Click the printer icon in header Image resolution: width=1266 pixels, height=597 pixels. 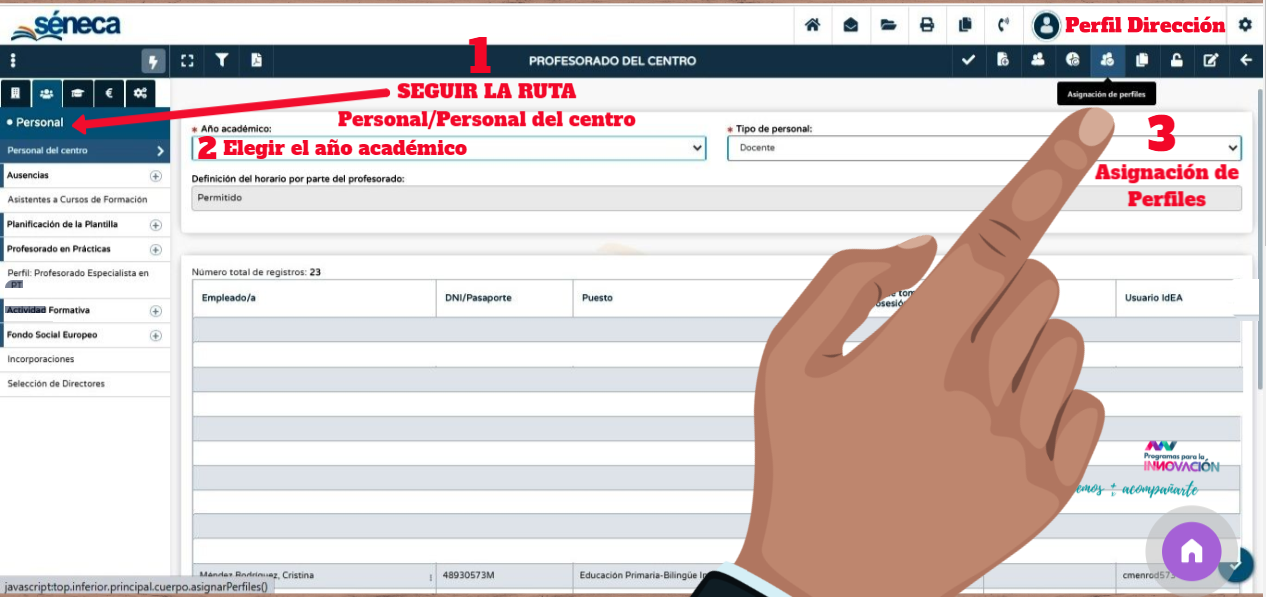[927, 25]
